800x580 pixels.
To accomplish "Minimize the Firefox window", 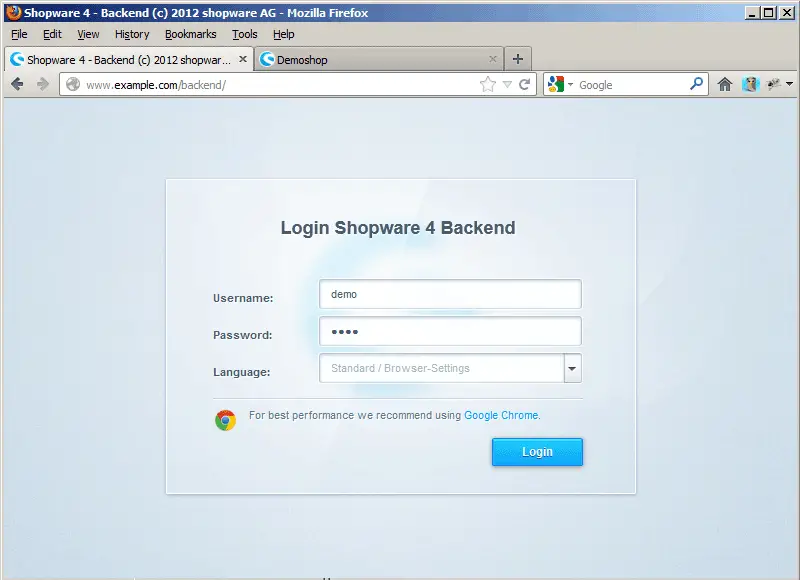I will tap(751, 13).
